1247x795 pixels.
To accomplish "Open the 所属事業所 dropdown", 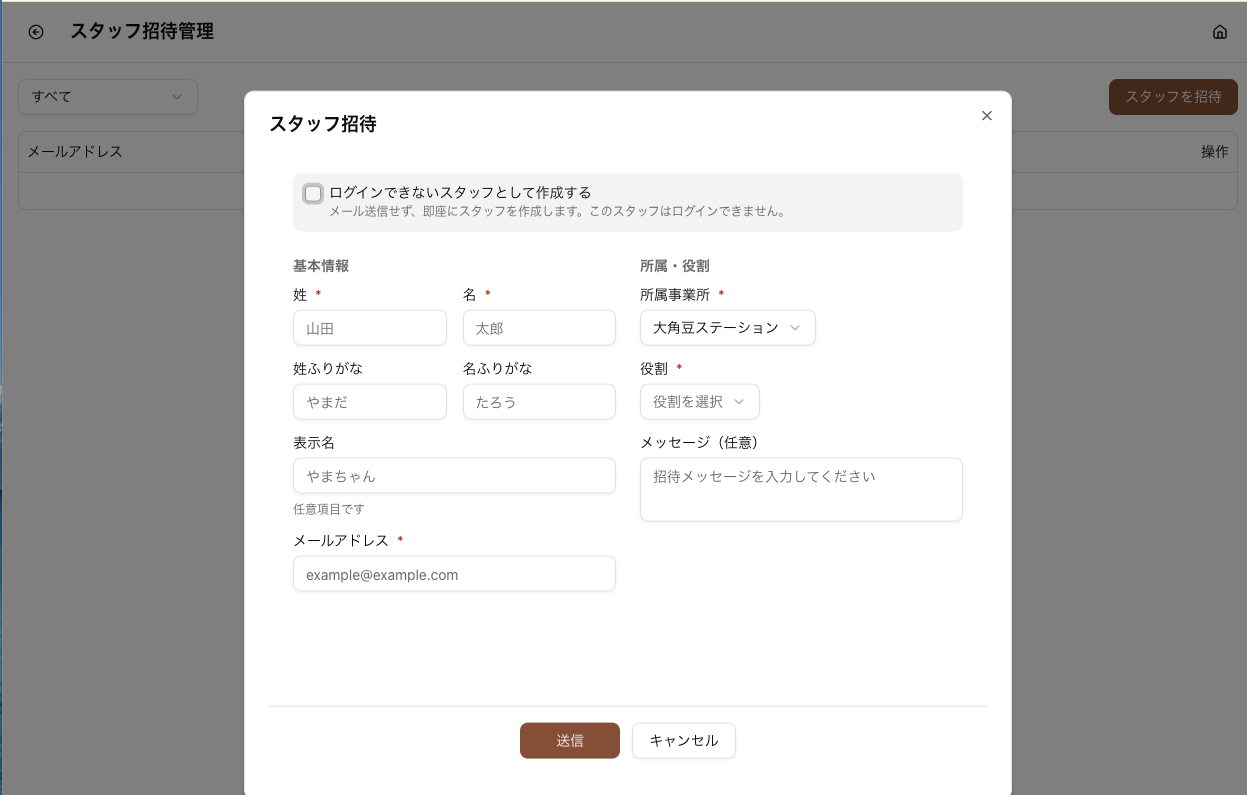I will [x=727, y=328].
